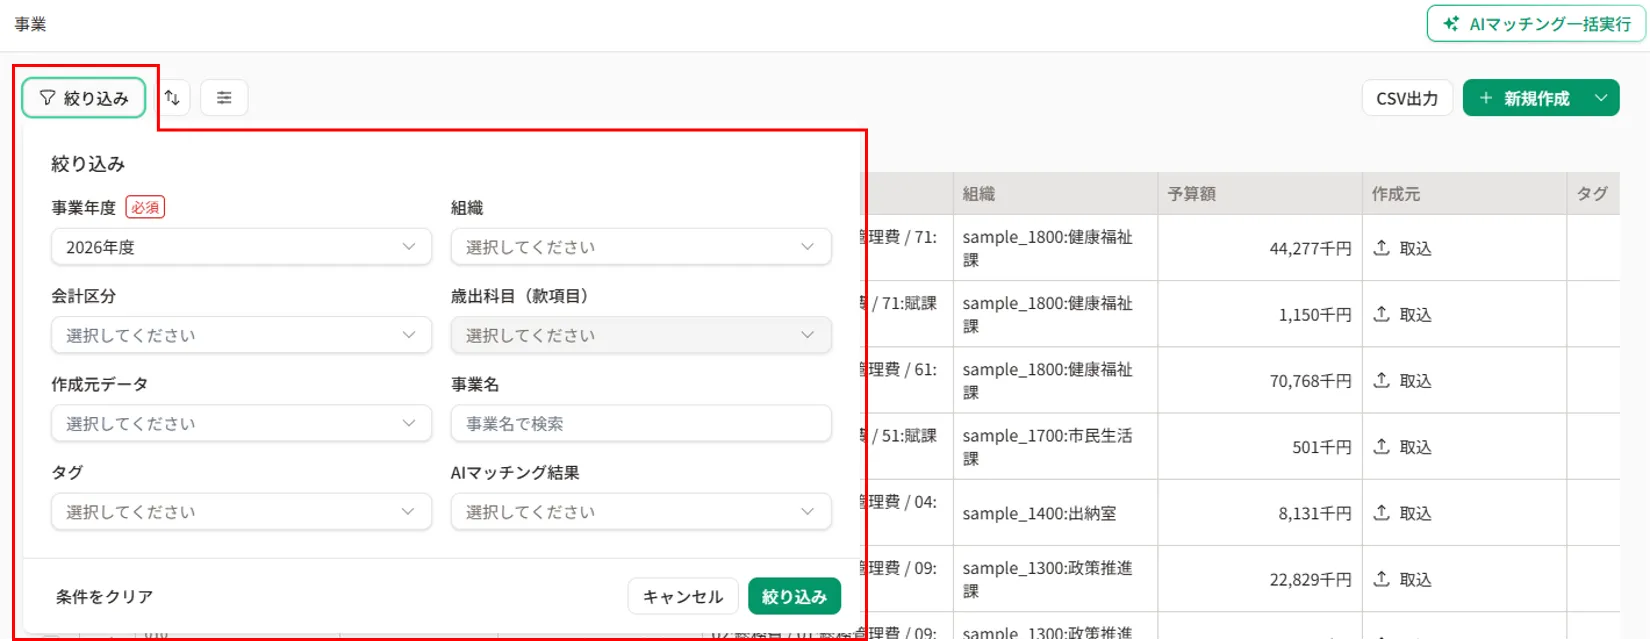Apply filter with green 絞り込み button
Viewport: 1650px width, 641px height.
[x=794, y=597]
